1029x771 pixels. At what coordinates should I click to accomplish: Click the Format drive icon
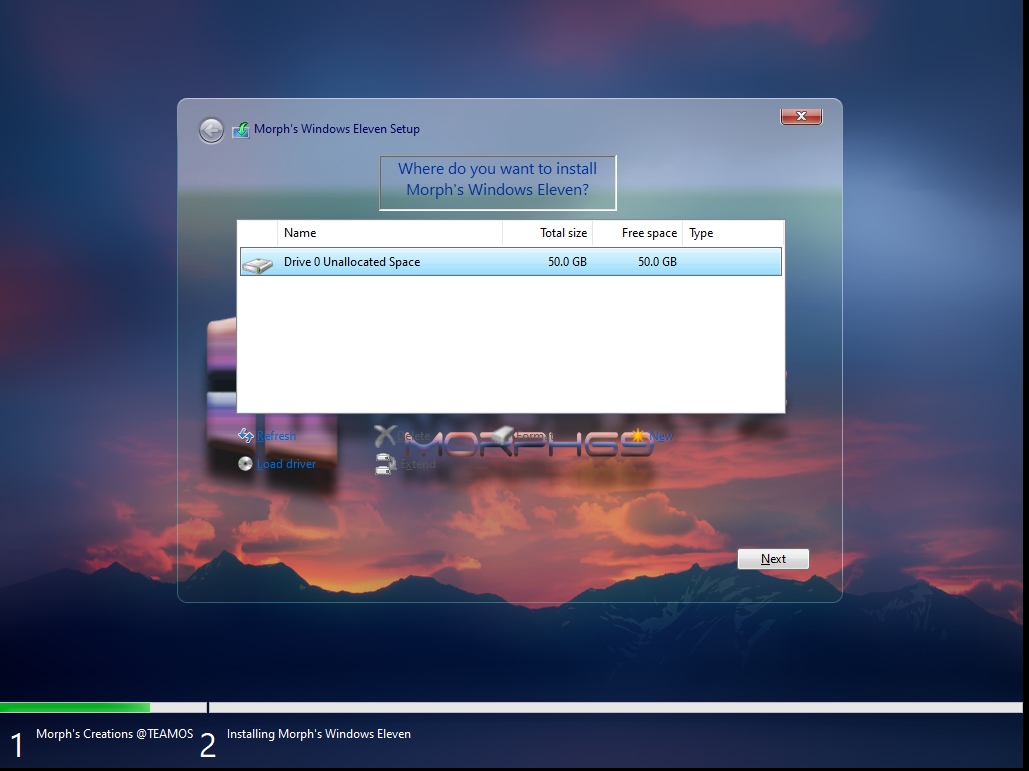tap(503, 434)
